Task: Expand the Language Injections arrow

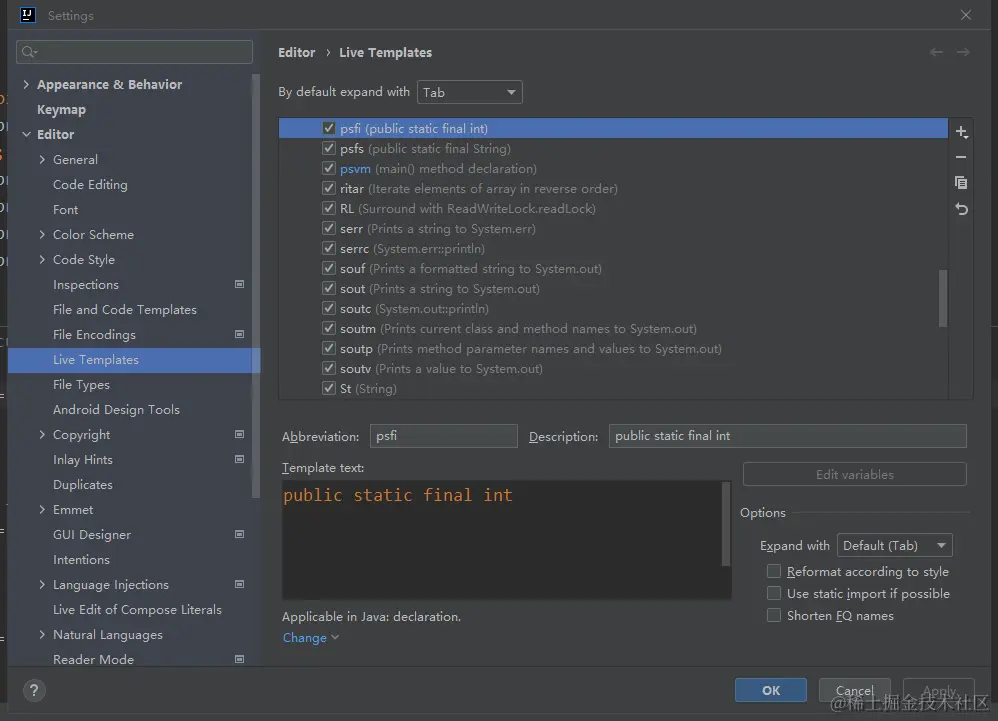Action: 42,584
